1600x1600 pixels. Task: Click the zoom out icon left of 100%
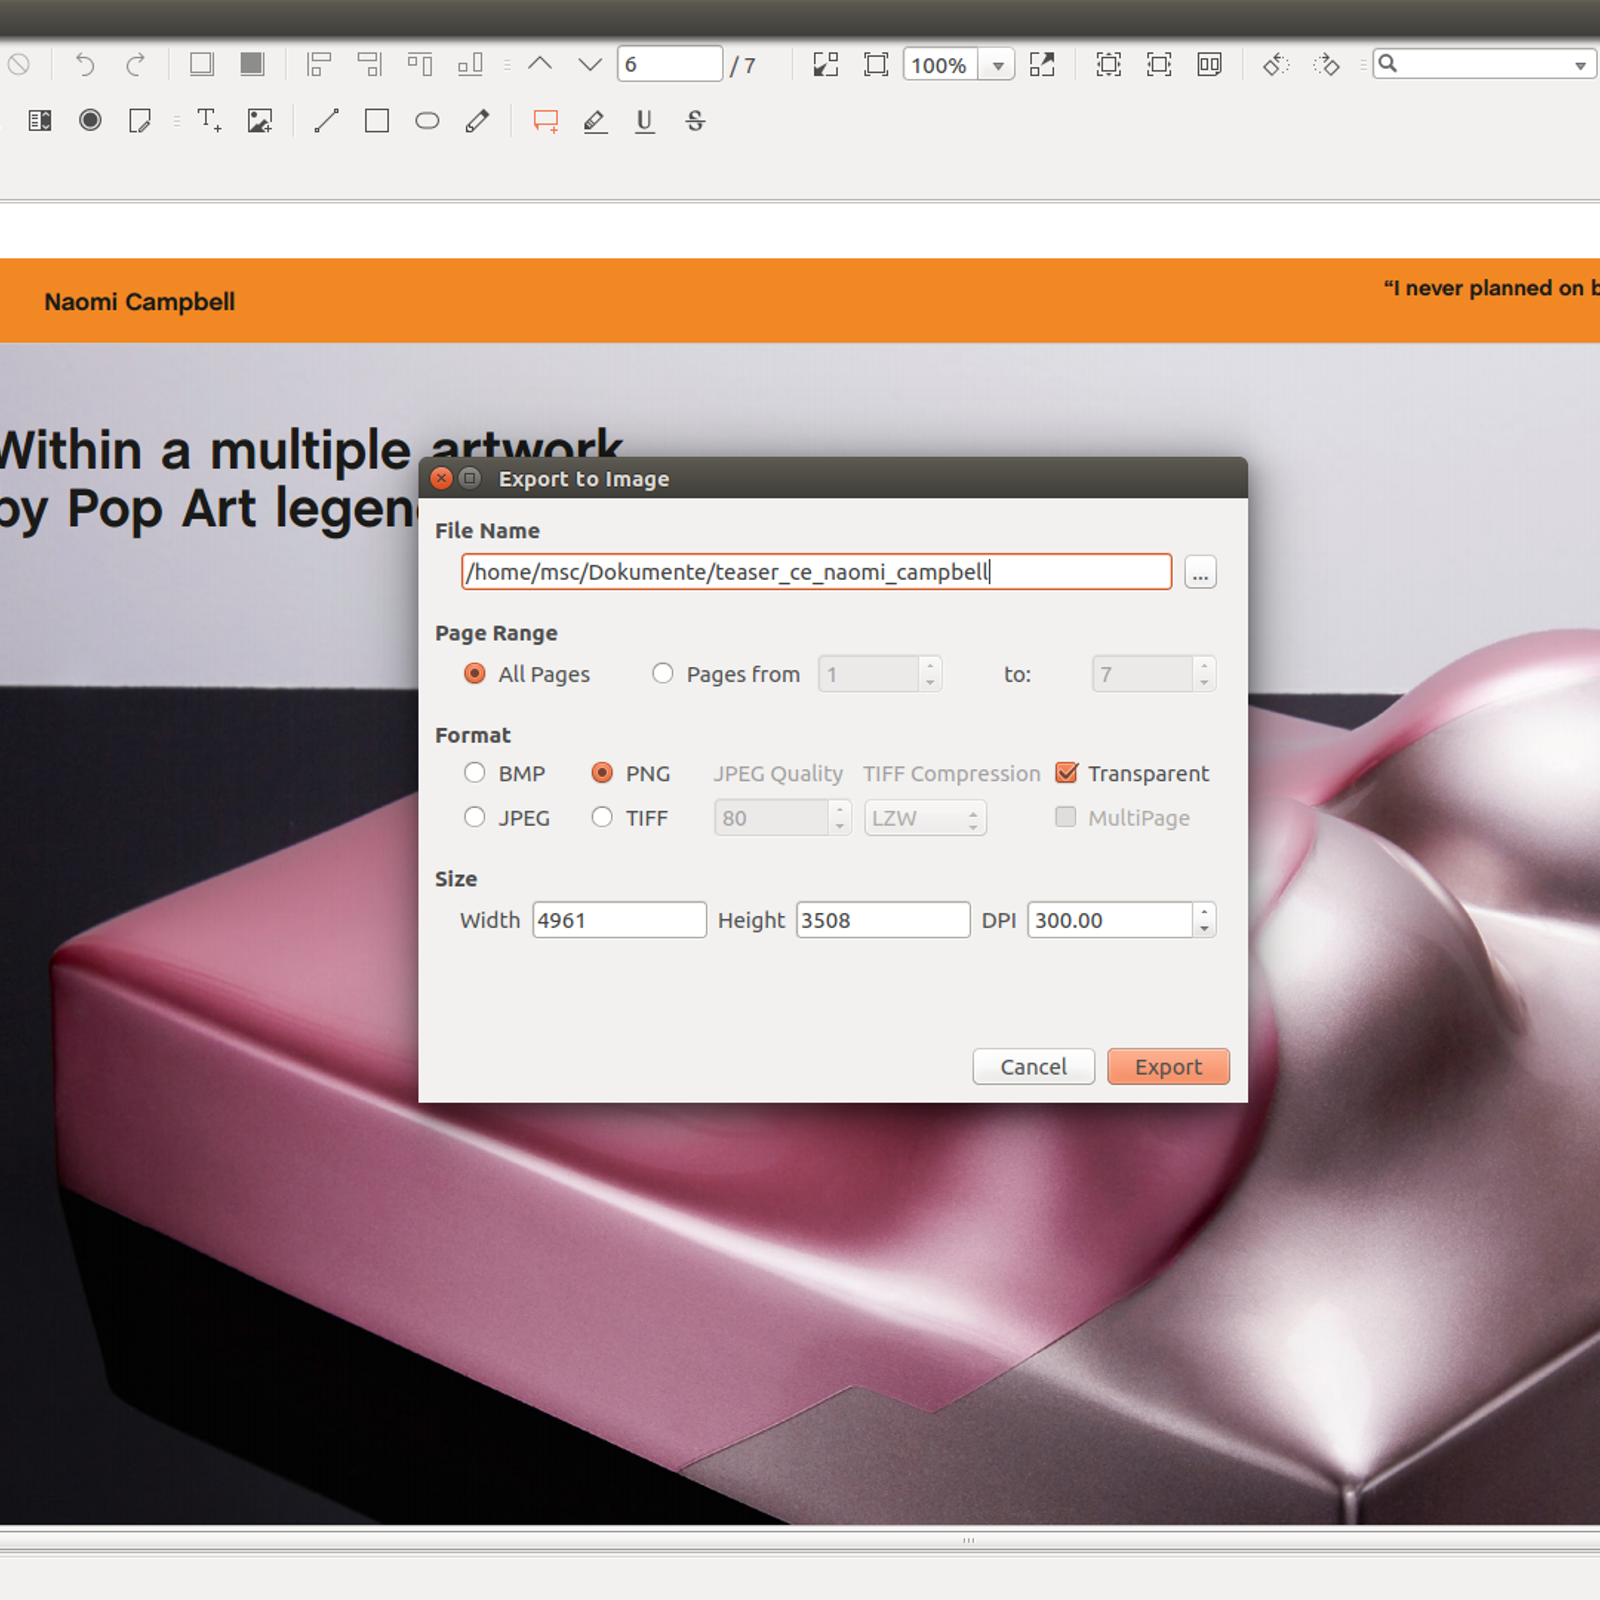pos(825,65)
